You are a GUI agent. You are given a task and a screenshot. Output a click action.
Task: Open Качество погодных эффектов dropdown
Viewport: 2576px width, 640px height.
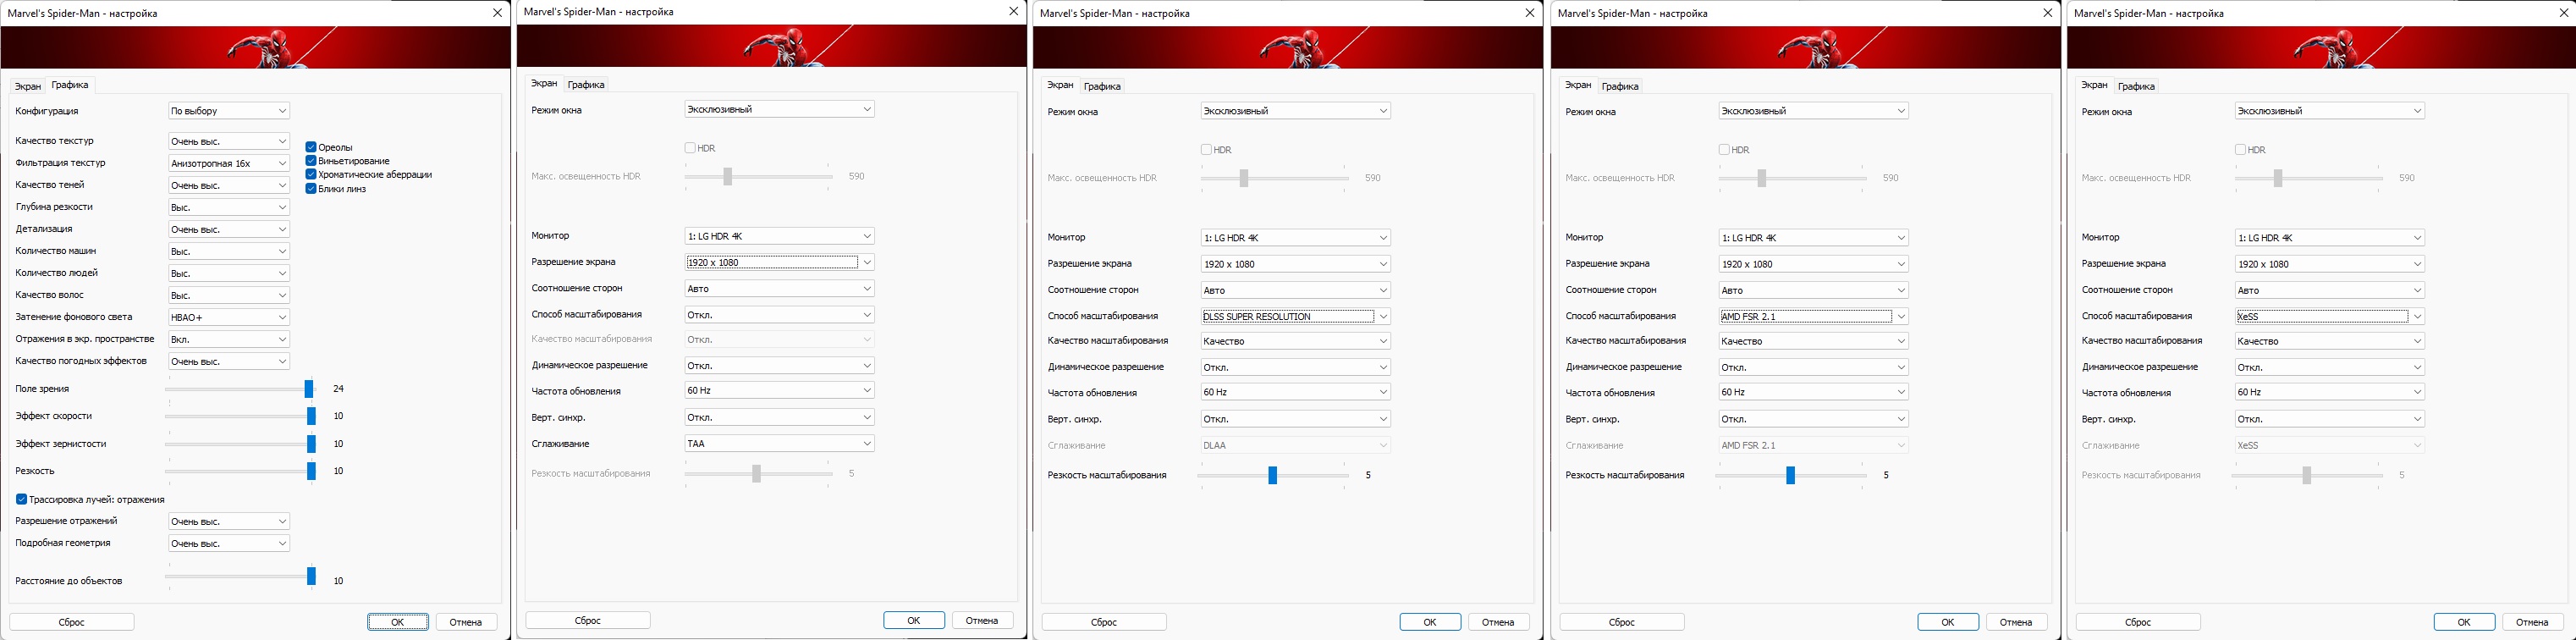click(x=229, y=361)
